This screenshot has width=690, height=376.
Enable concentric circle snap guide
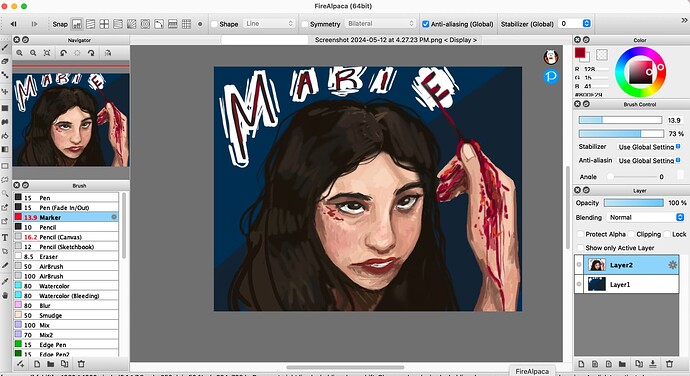pyautogui.click(x=145, y=24)
